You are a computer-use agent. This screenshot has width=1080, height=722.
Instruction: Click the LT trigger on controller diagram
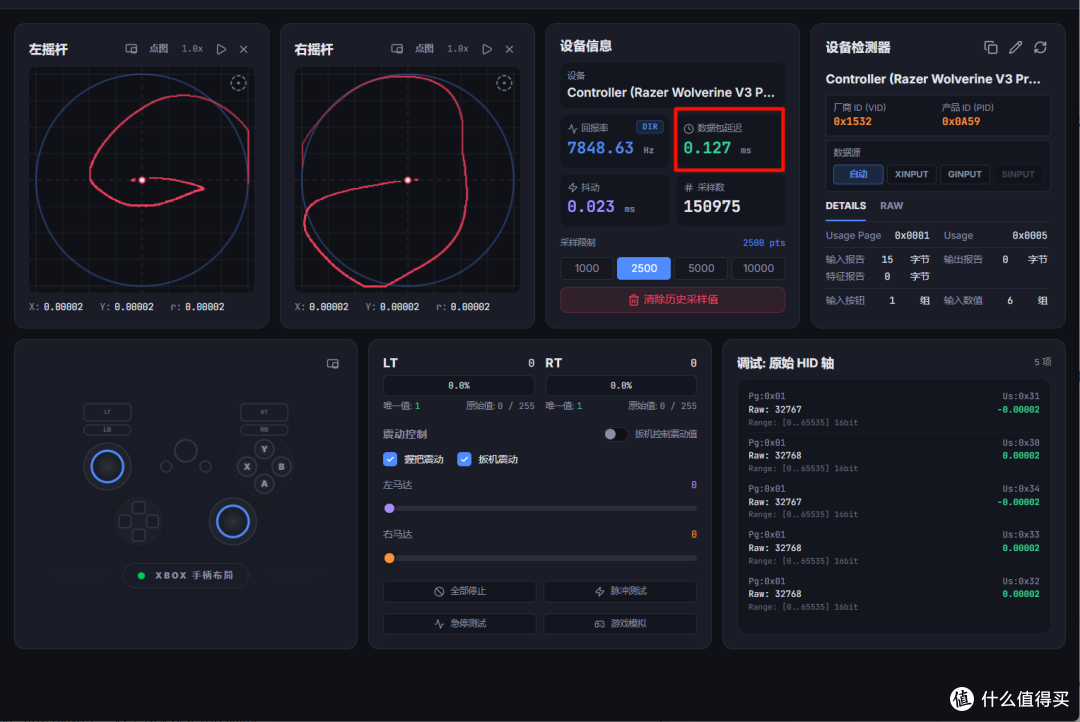pos(107,412)
